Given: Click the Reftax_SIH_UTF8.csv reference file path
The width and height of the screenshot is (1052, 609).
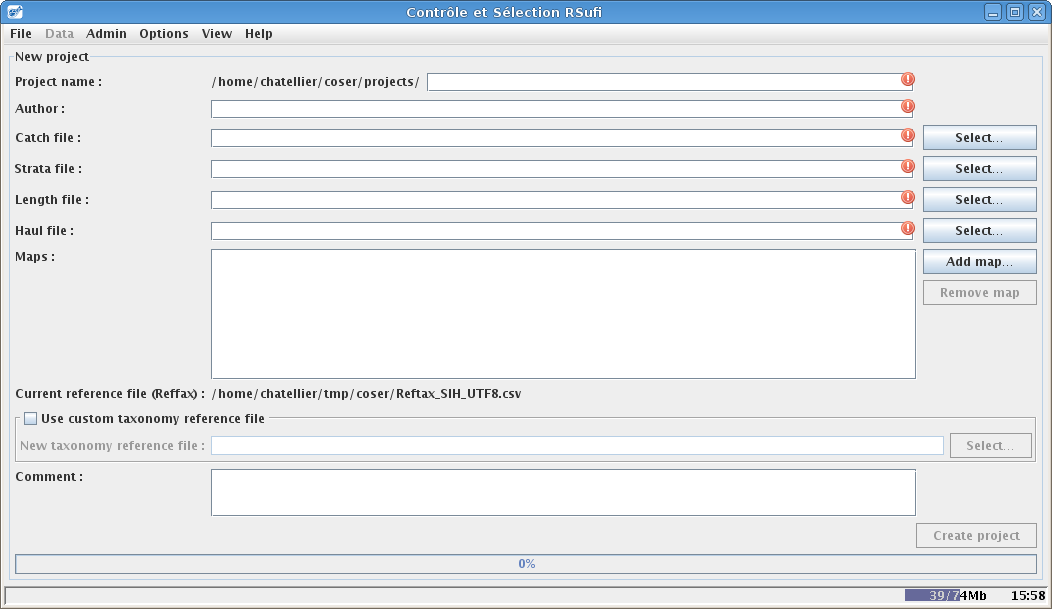Looking at the screenshot, I should (x=367, y=394).
